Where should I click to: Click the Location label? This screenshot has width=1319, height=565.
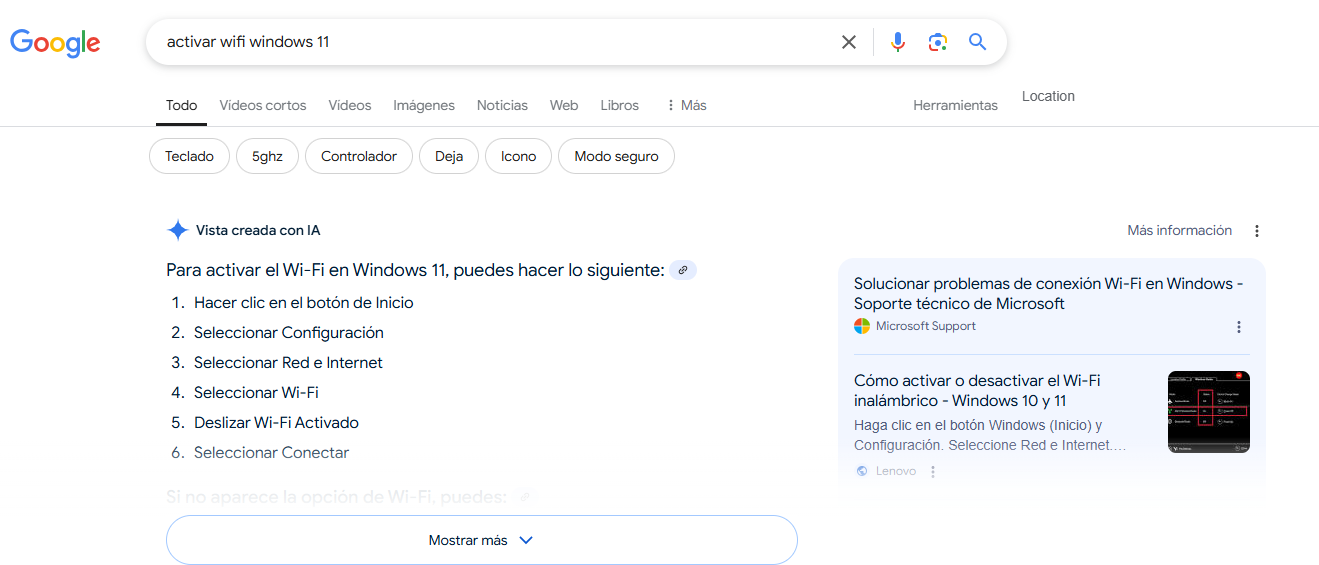1048,96
